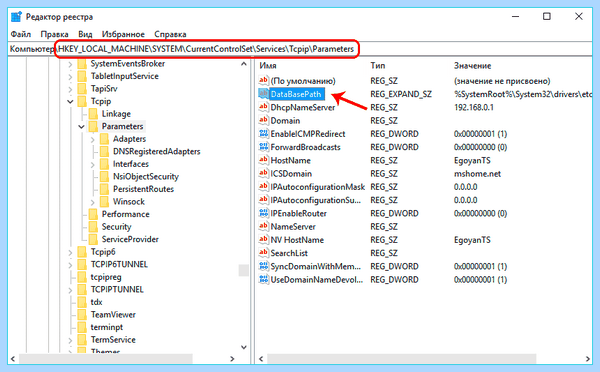600x372 pixels.
Task: Open the Правка menu
Action: coord(54,34)
